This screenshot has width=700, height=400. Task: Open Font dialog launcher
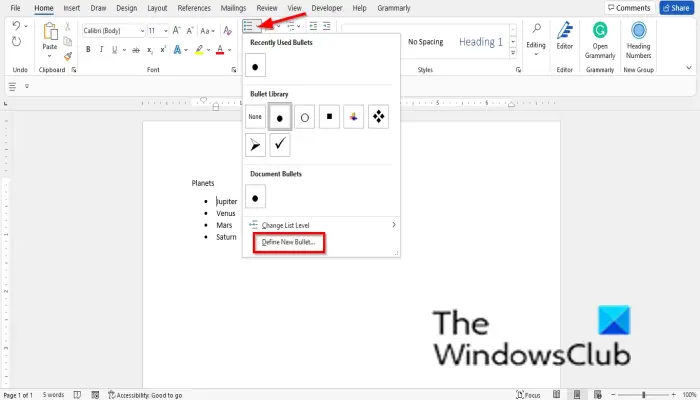point(233,70)
